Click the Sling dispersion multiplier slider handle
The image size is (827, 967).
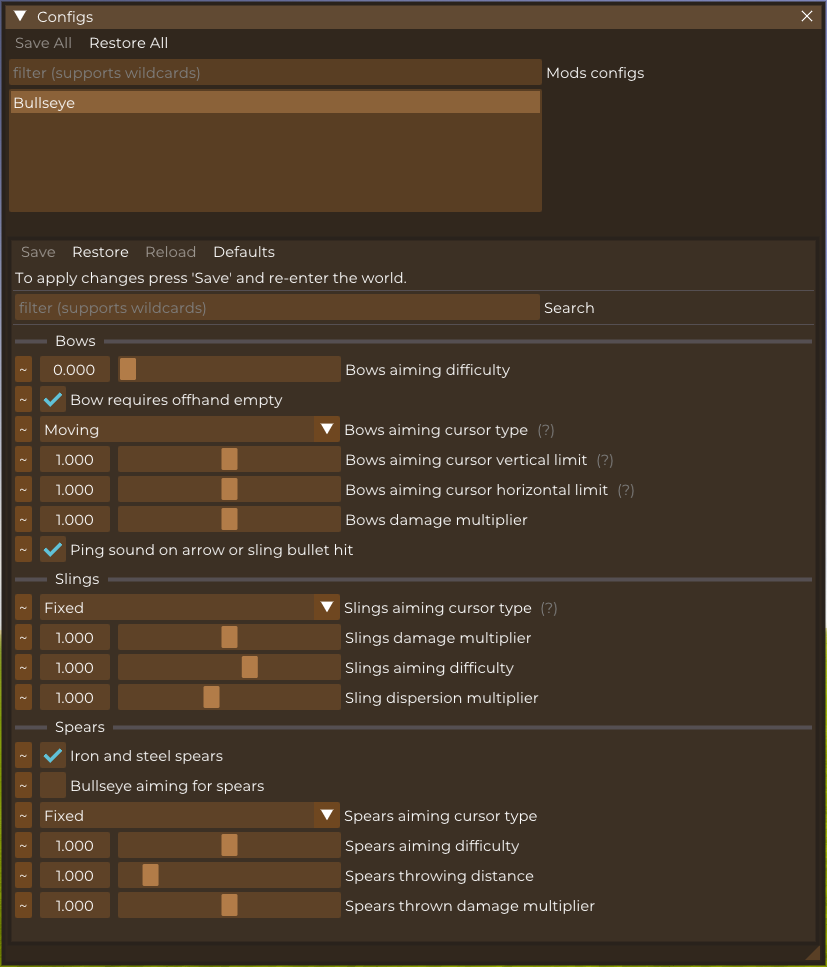pos(211,698)
